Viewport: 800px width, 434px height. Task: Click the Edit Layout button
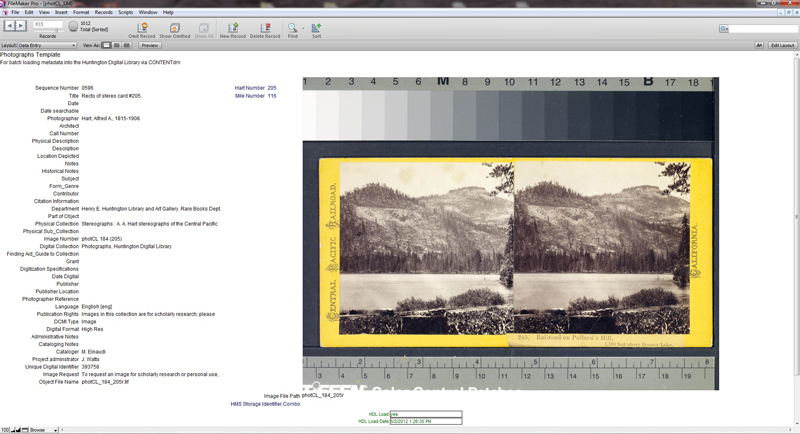tap(782, 45)
